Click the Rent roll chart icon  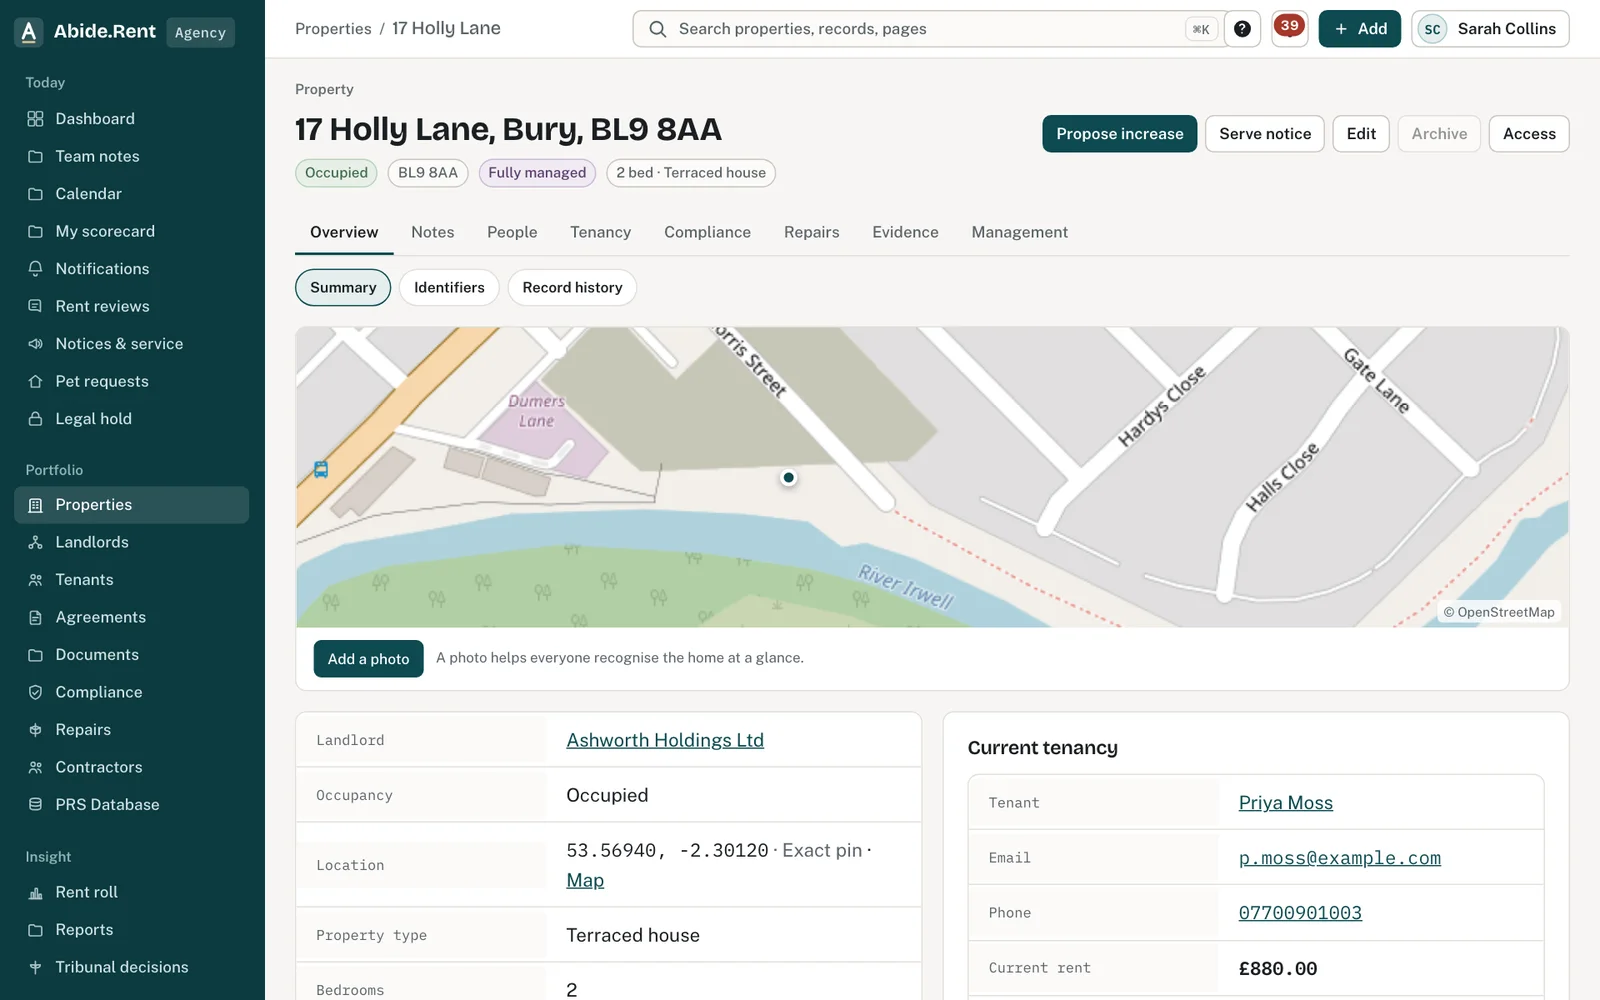pos(35,892)
